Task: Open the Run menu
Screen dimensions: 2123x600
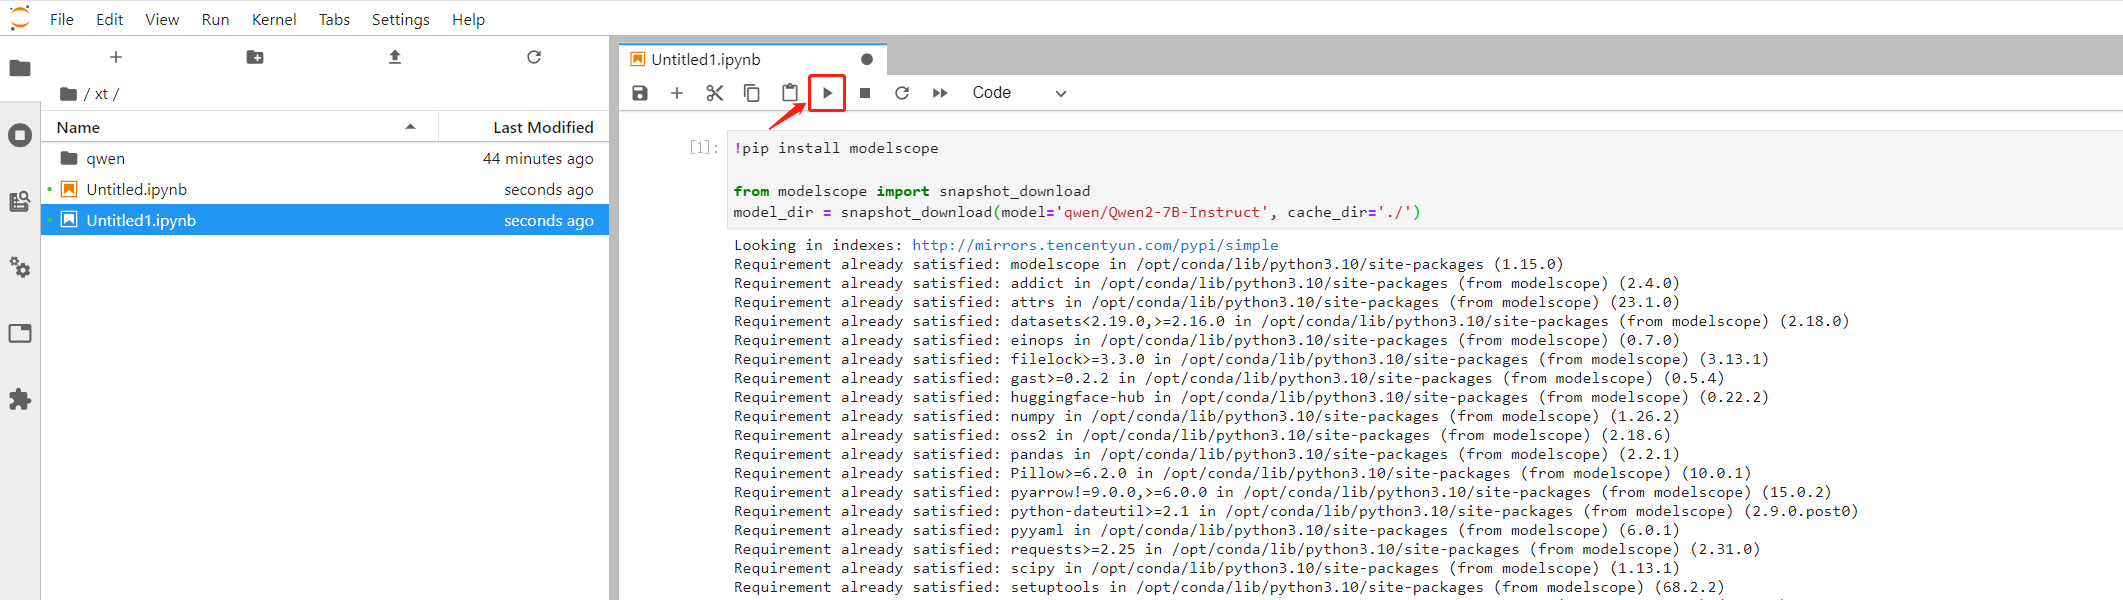Action: pos(215,19)
